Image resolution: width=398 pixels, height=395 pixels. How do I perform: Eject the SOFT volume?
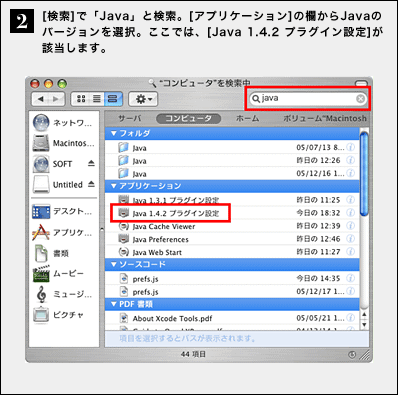91,163
